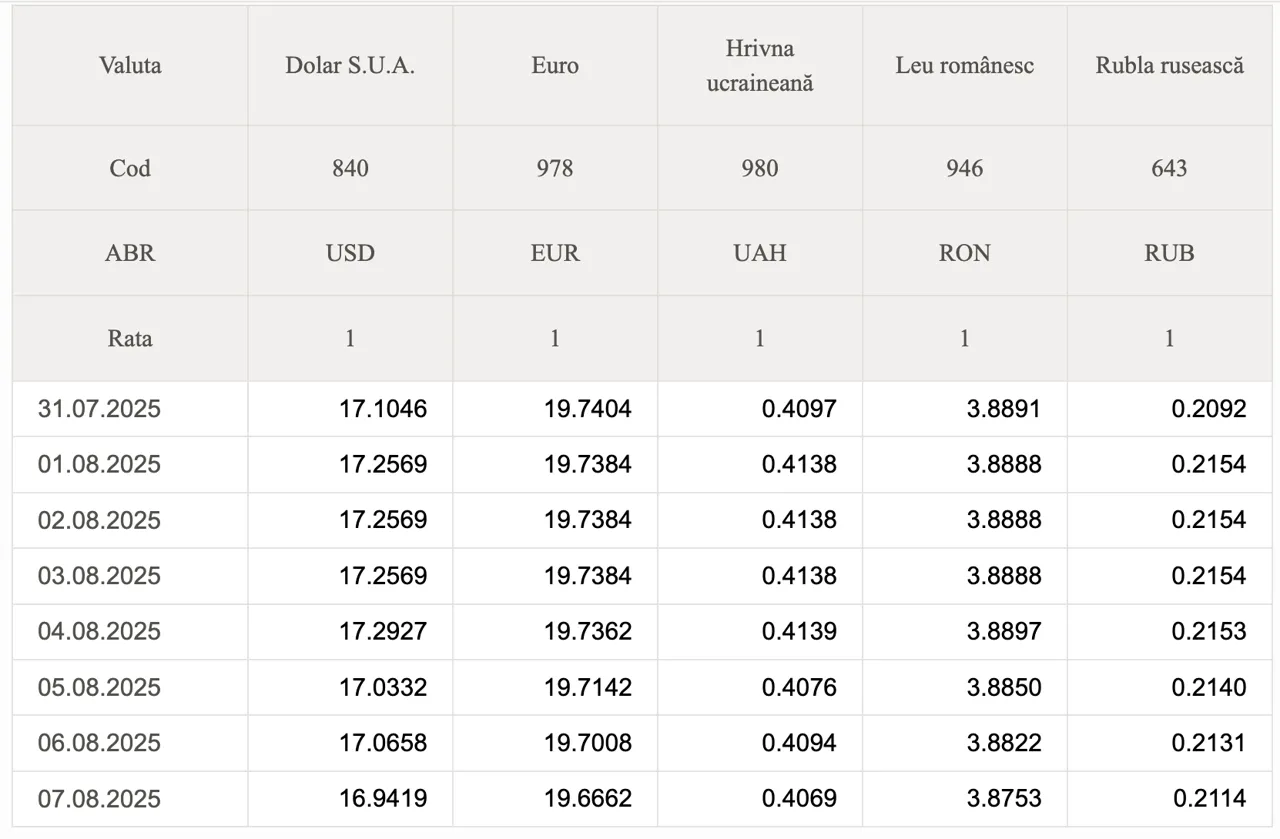
Task: Click the 04.08.2025 date cell
Action: (x=130, y=631)
